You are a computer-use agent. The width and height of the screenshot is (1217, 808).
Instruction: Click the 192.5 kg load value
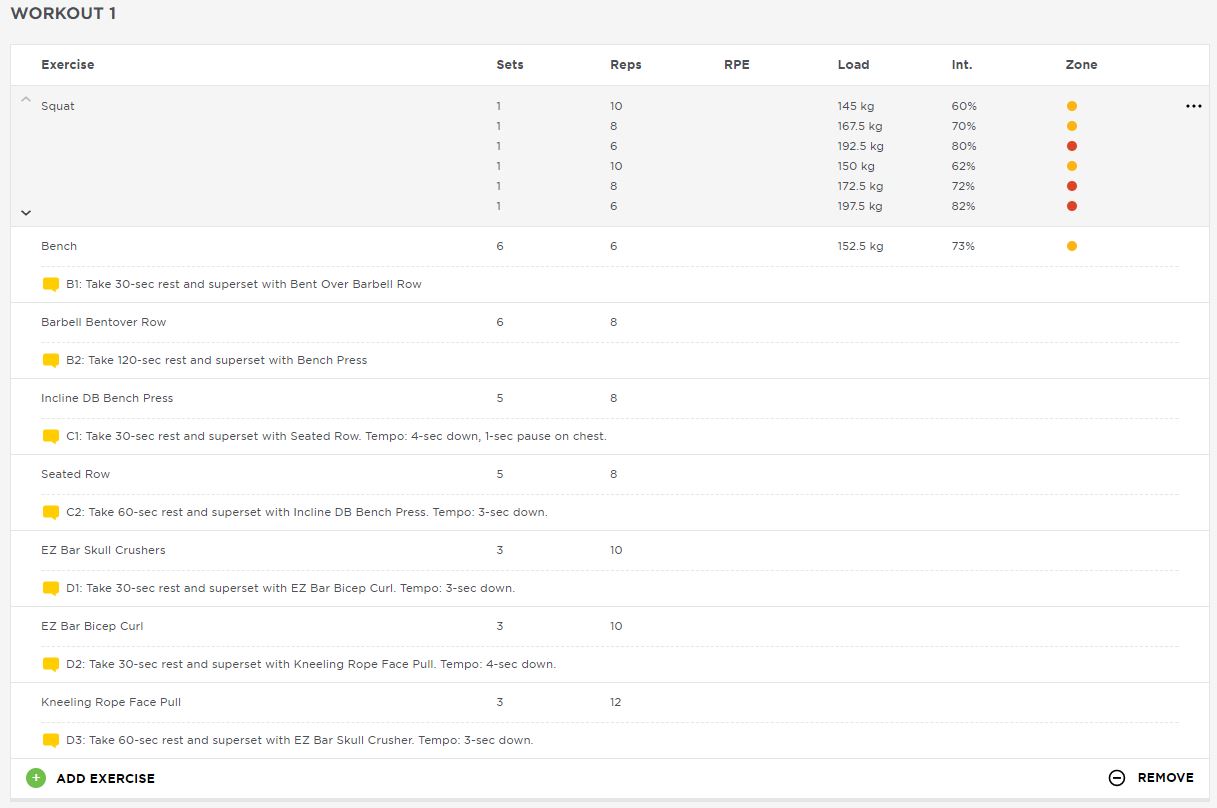[x=861, y=146]
